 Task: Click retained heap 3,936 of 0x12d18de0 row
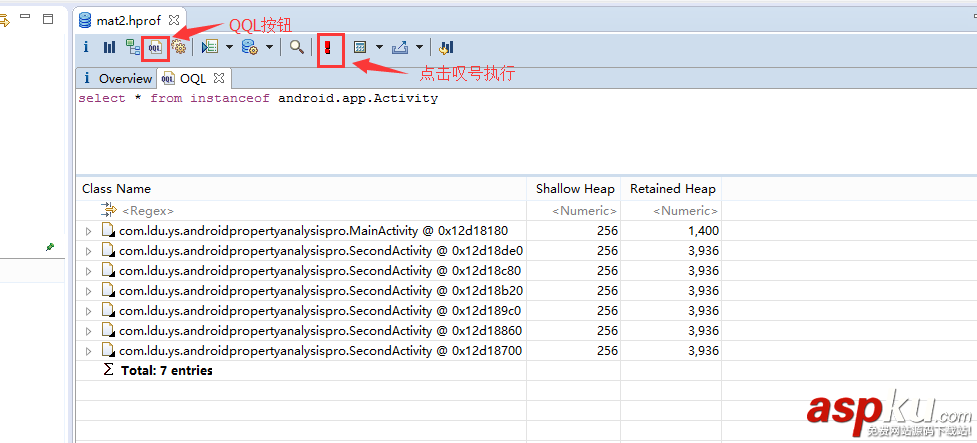pos(703,251)
